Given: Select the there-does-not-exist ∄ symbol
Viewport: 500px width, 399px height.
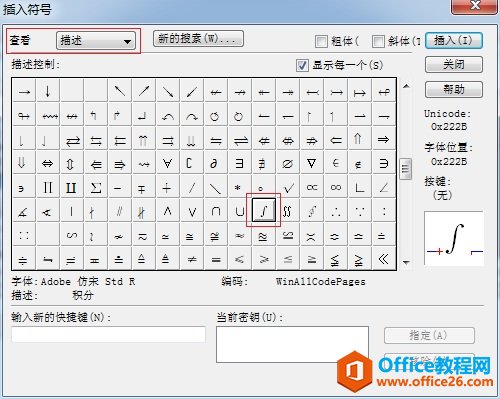Looking at the screenshot, I should point(264,163).
